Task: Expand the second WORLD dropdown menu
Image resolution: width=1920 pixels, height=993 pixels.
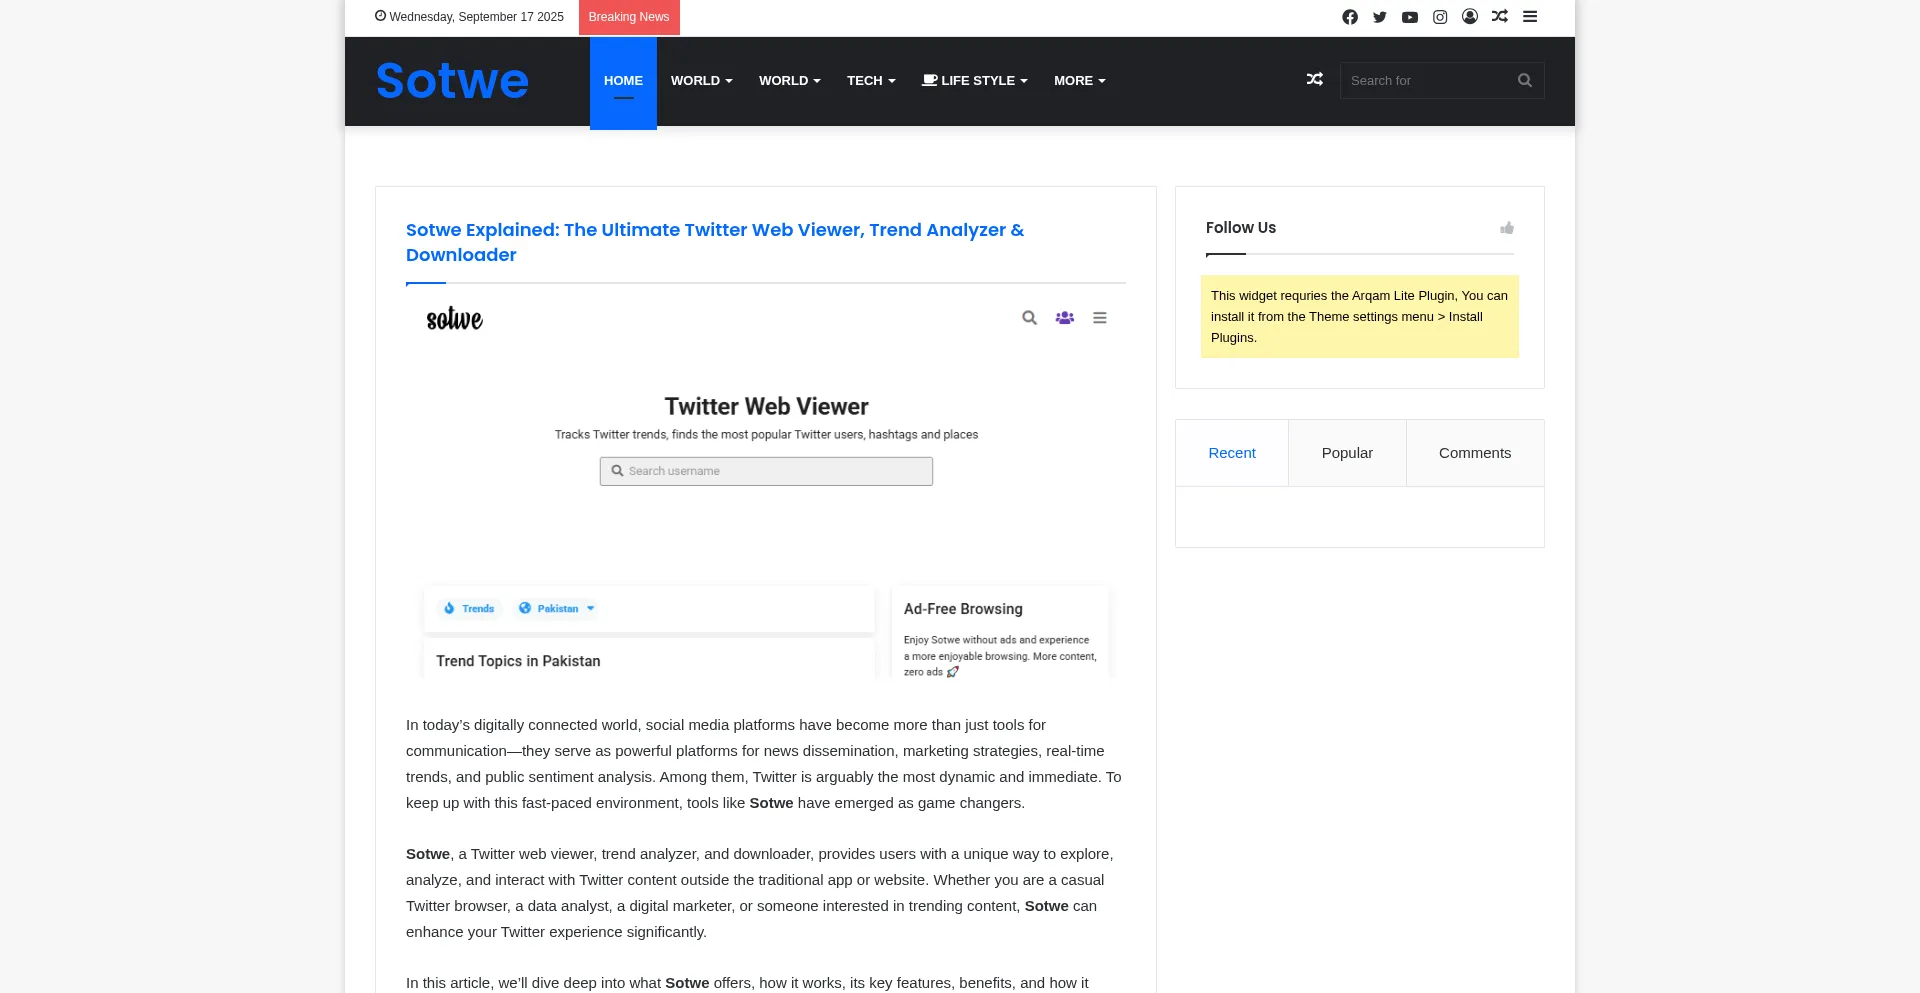Action: 790,81
